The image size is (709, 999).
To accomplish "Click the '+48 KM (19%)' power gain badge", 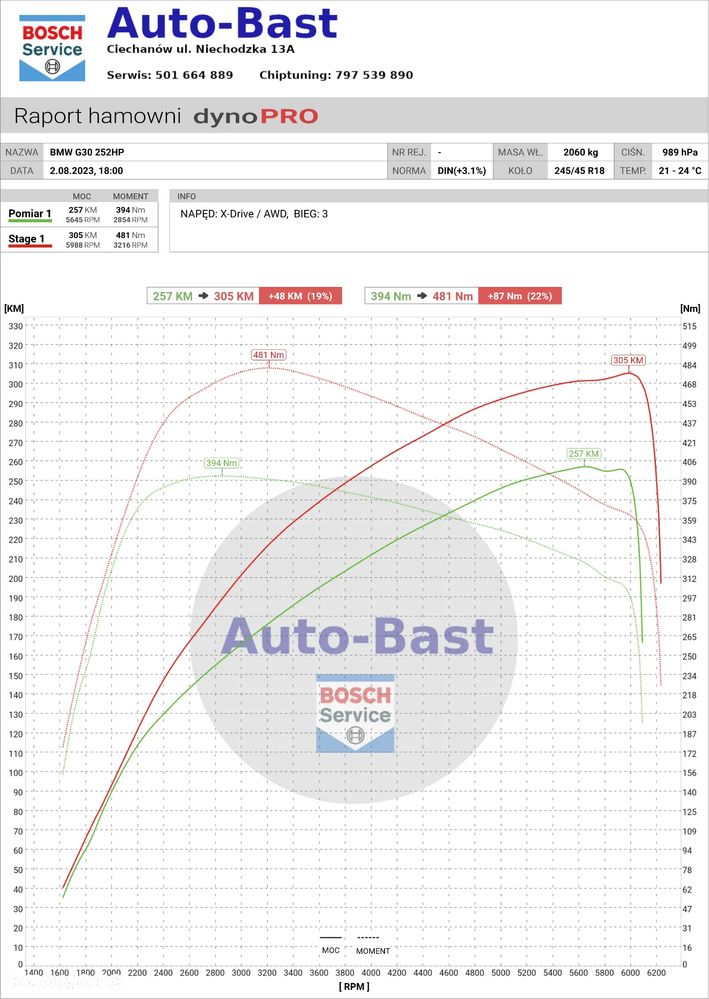I will (x=300, y=296).
